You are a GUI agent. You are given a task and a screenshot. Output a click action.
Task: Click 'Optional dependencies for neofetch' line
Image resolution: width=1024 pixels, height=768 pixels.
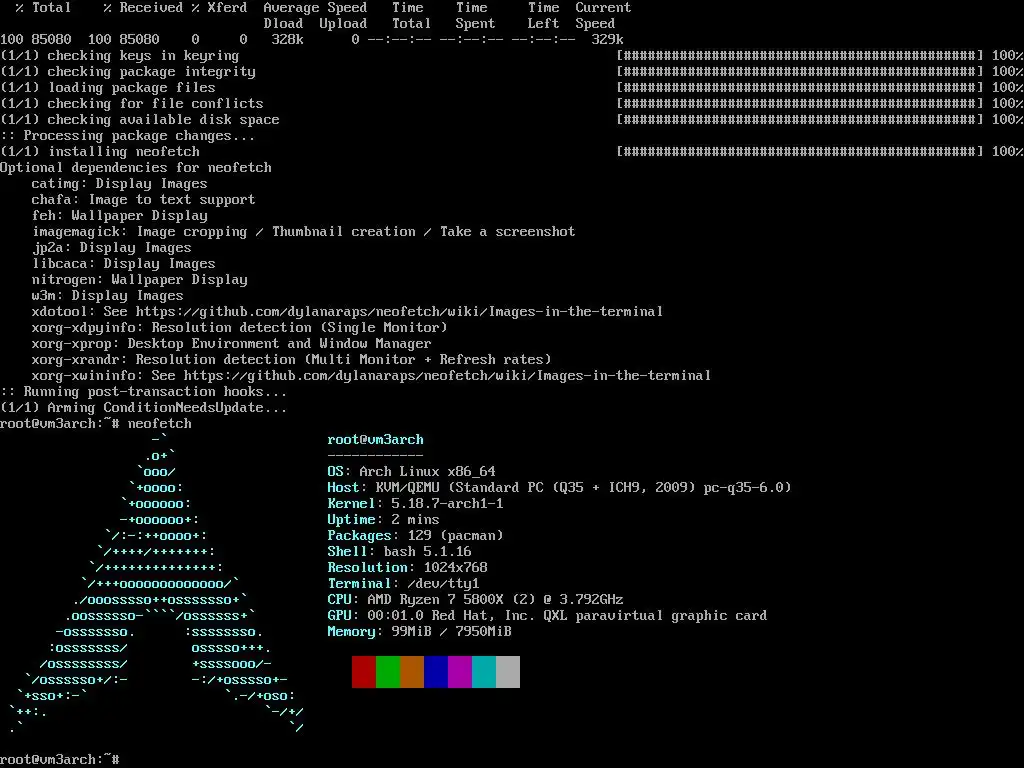click(x=136, y=168)
